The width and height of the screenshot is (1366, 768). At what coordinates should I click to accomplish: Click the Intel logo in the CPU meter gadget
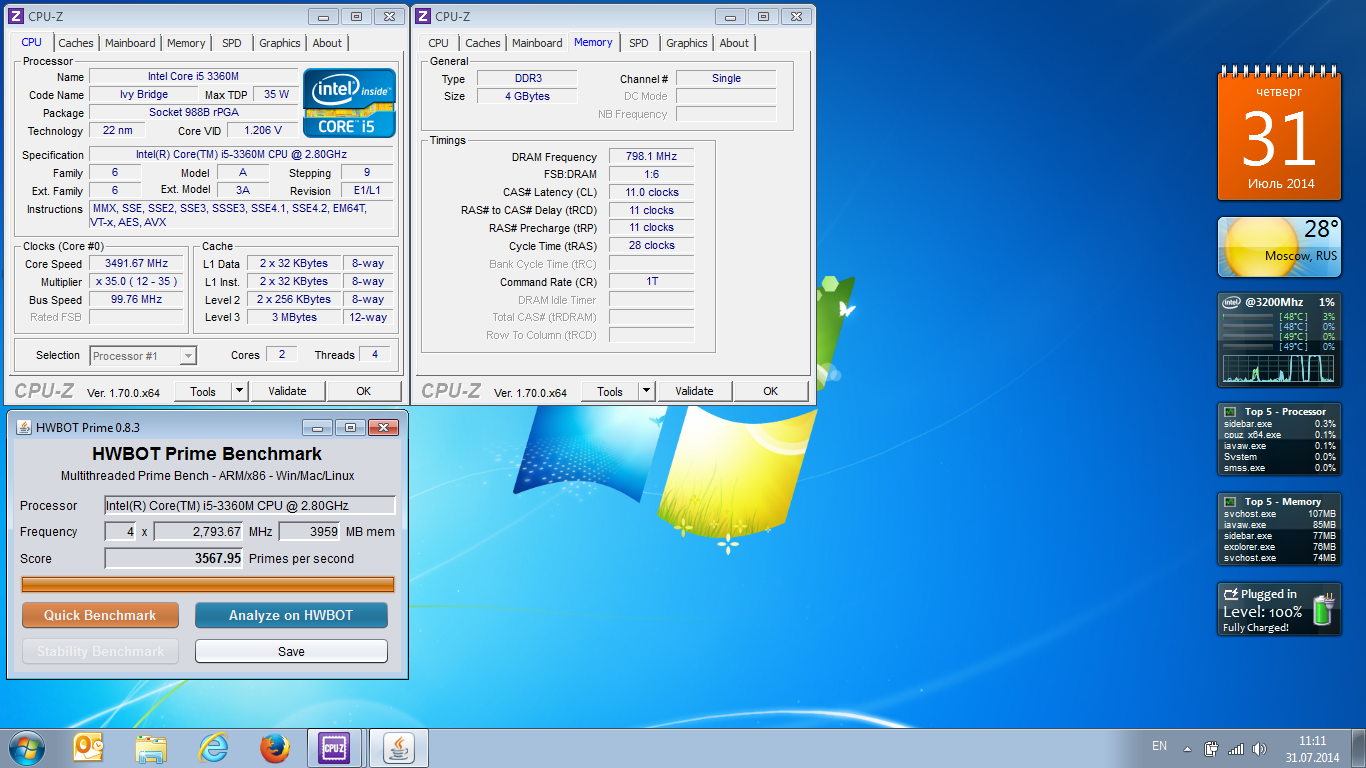click(x=1231, y=302)
